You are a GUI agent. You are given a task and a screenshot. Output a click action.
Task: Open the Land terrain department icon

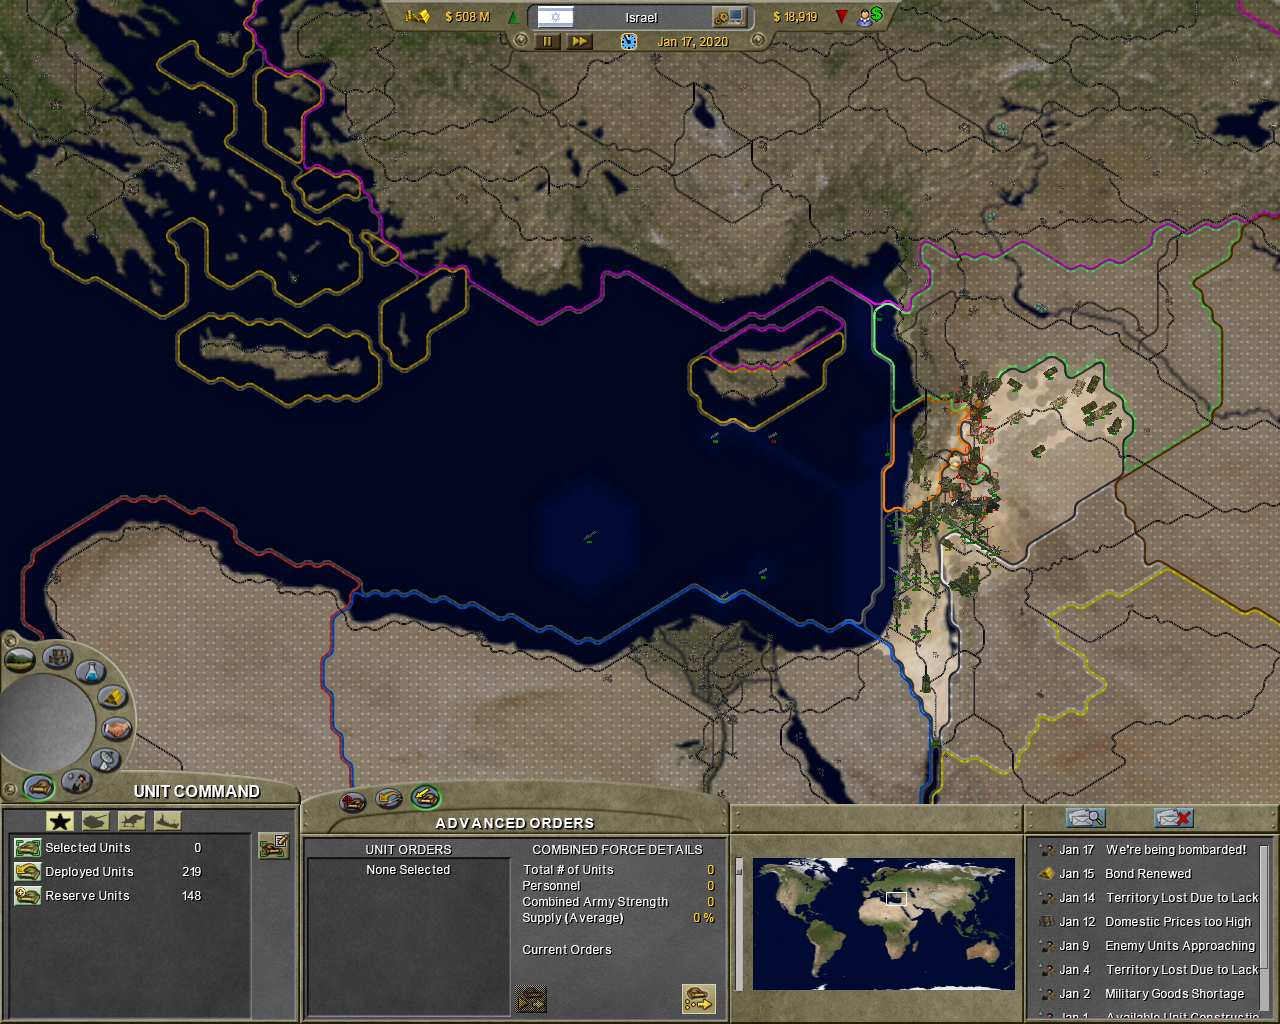[x=20, y=659]
